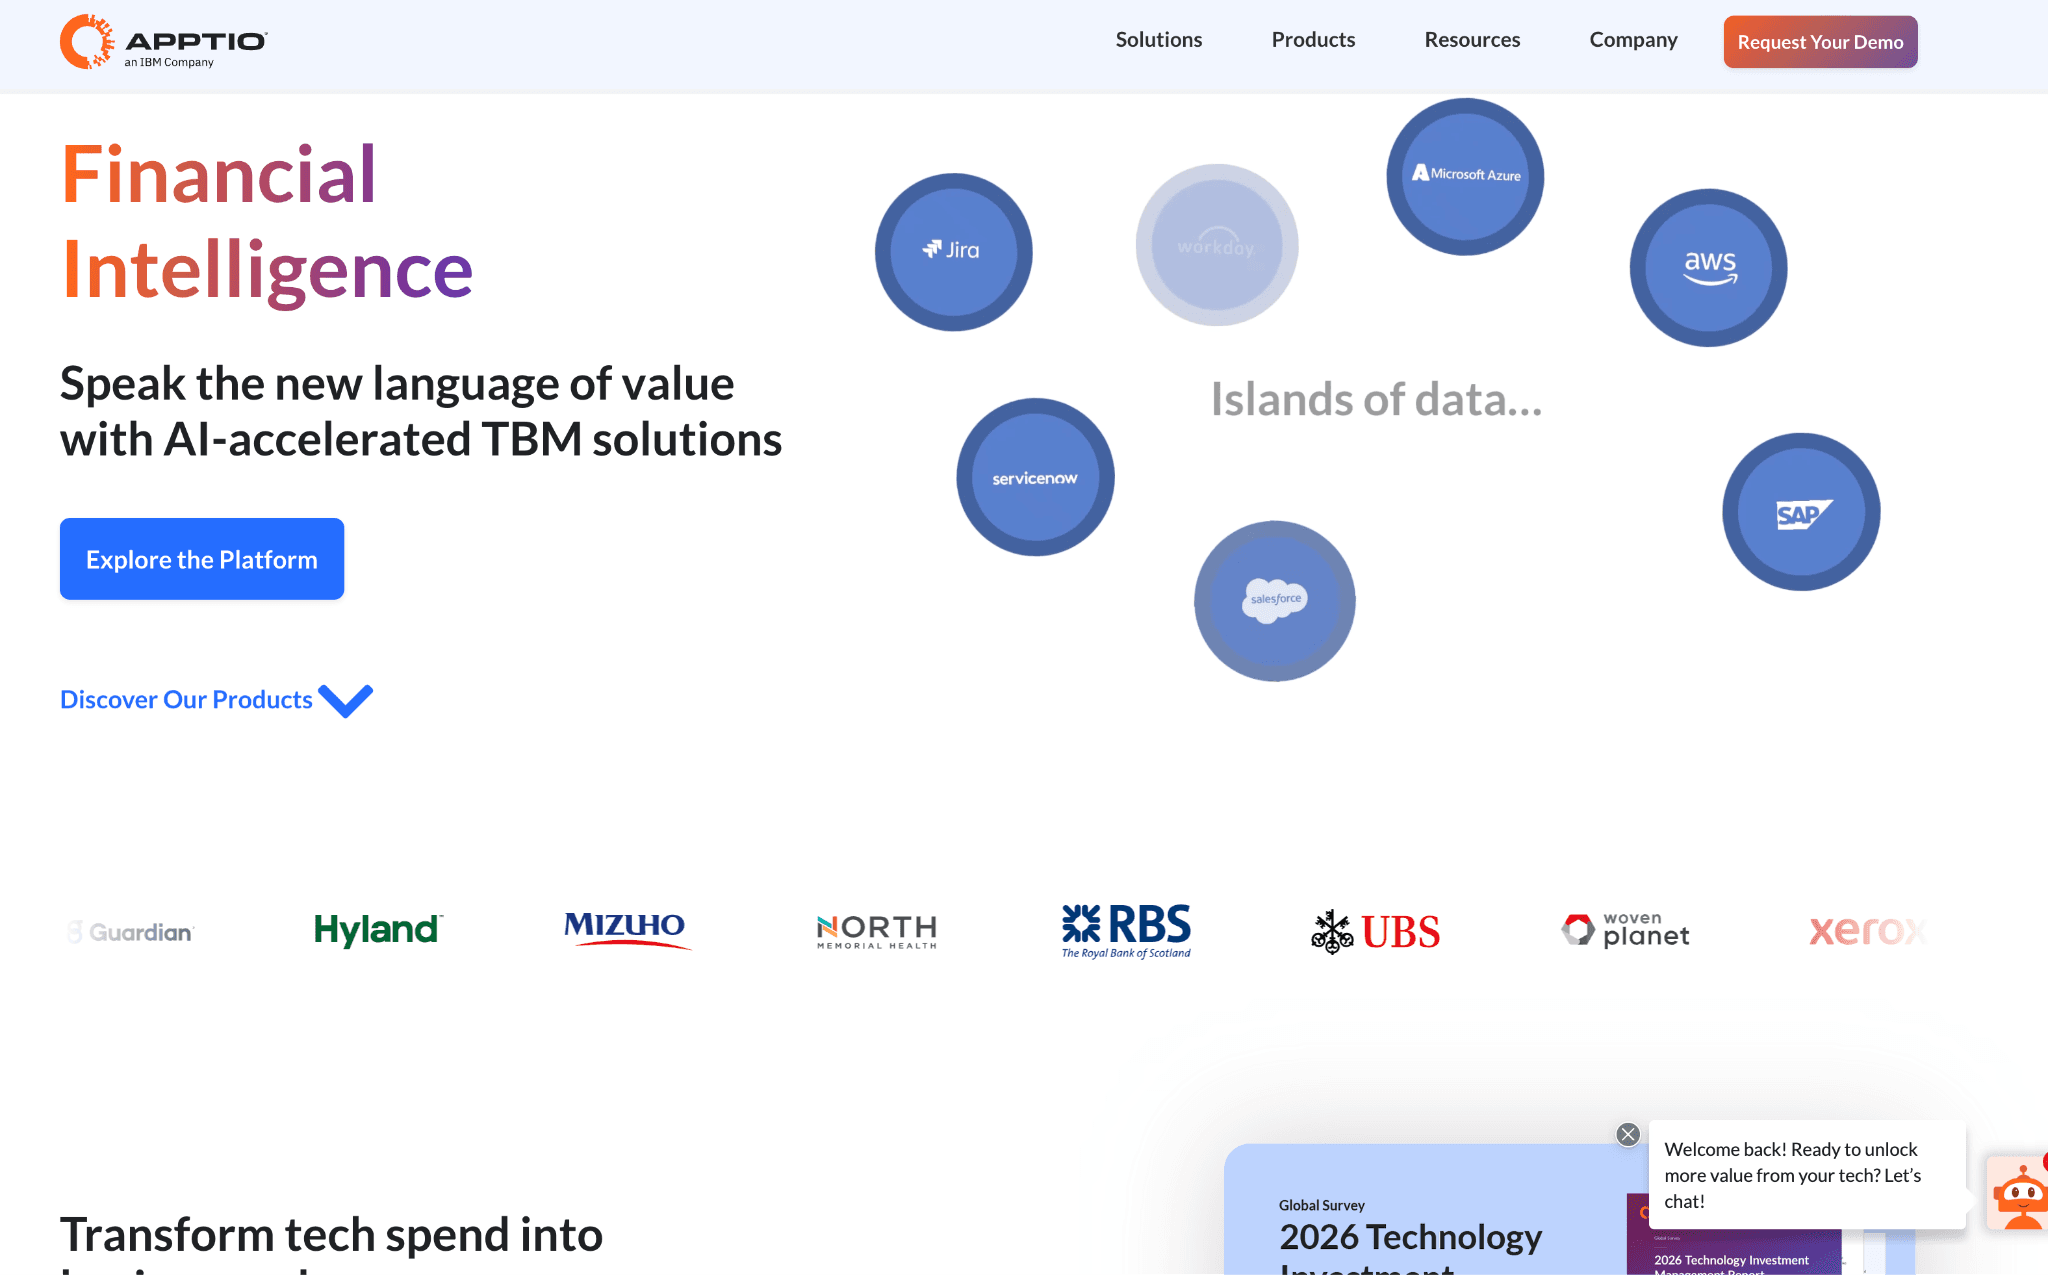Click 'Speak the new language of value' subheading
The width and height of the screenshot is (2048, 1275).
[x=397, y=383]
